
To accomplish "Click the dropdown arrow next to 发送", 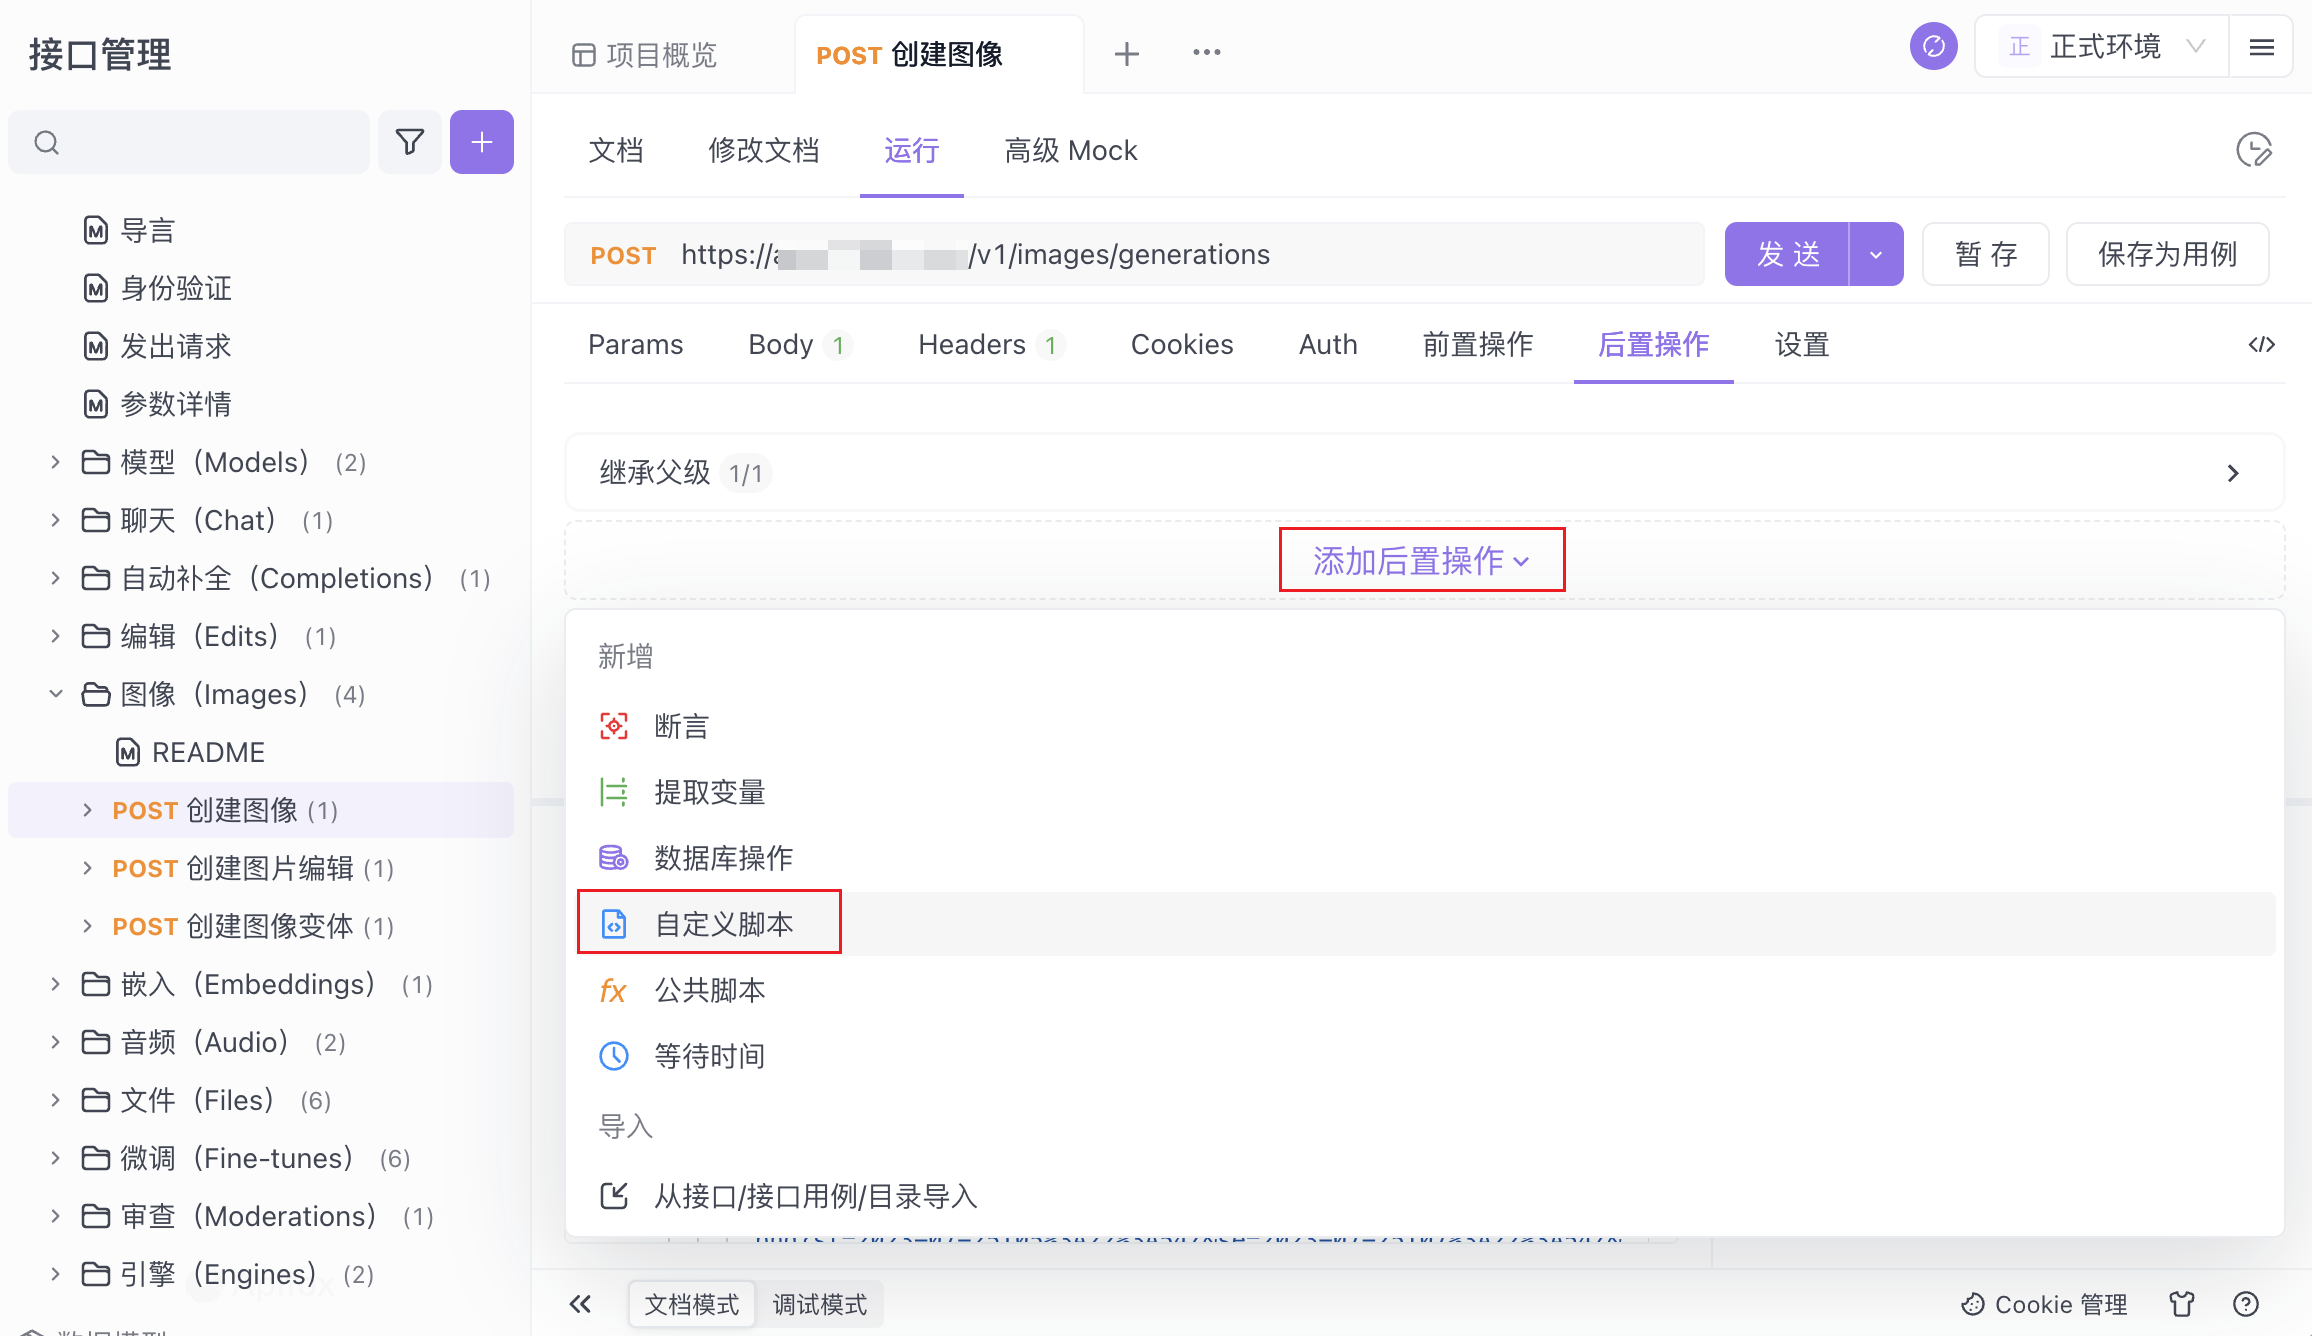I will [x=1876, y=254].
